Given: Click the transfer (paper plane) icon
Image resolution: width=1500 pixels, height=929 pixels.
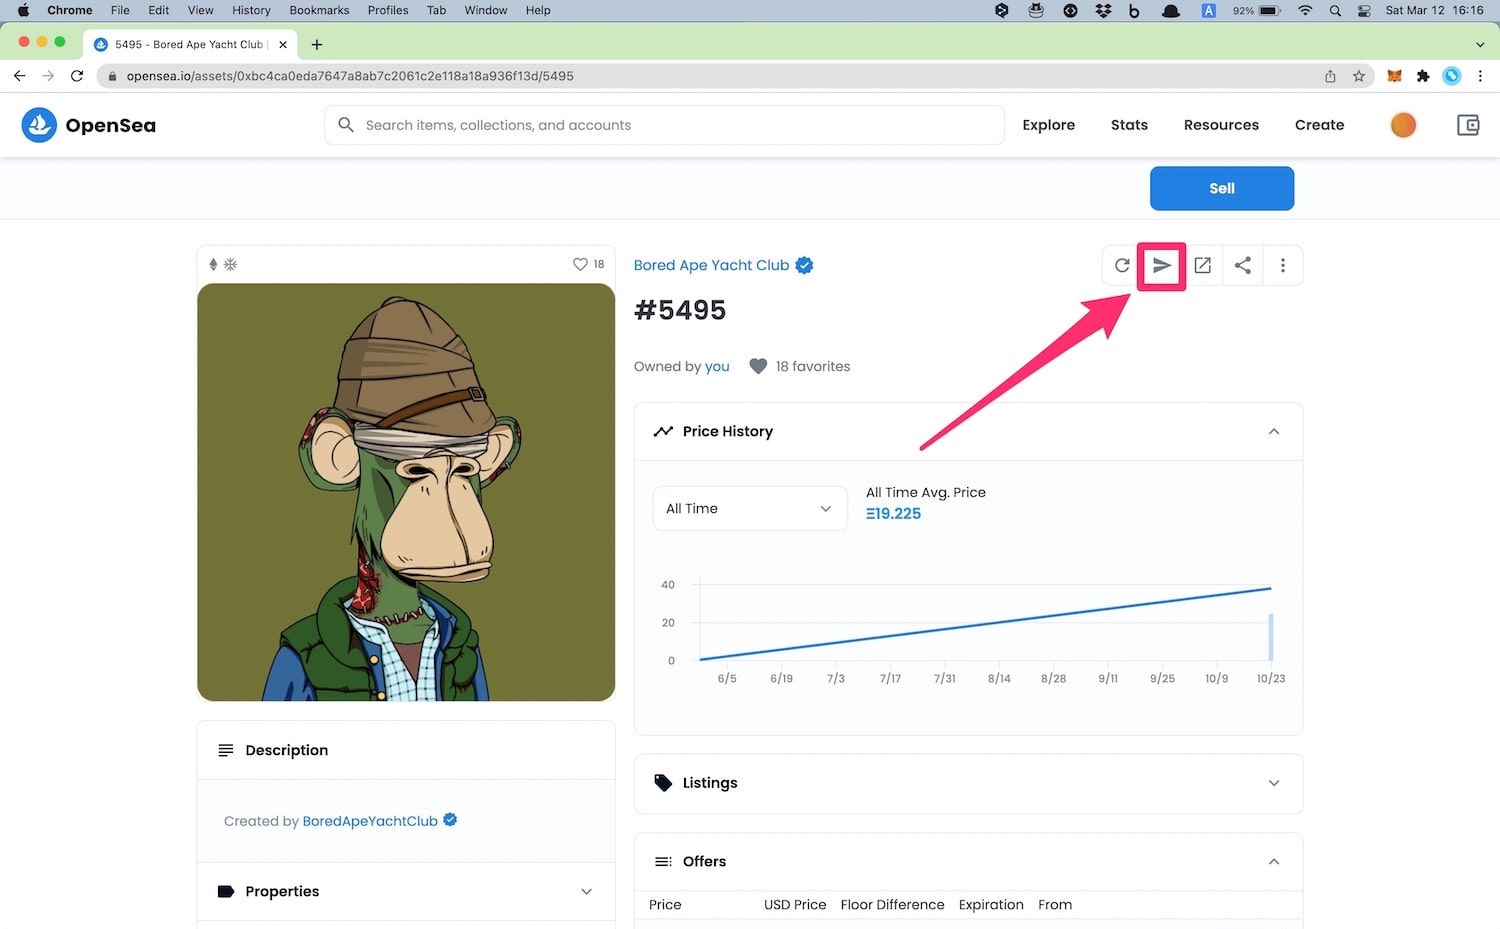Looking at the screenshot, I should click(1161, 266).
